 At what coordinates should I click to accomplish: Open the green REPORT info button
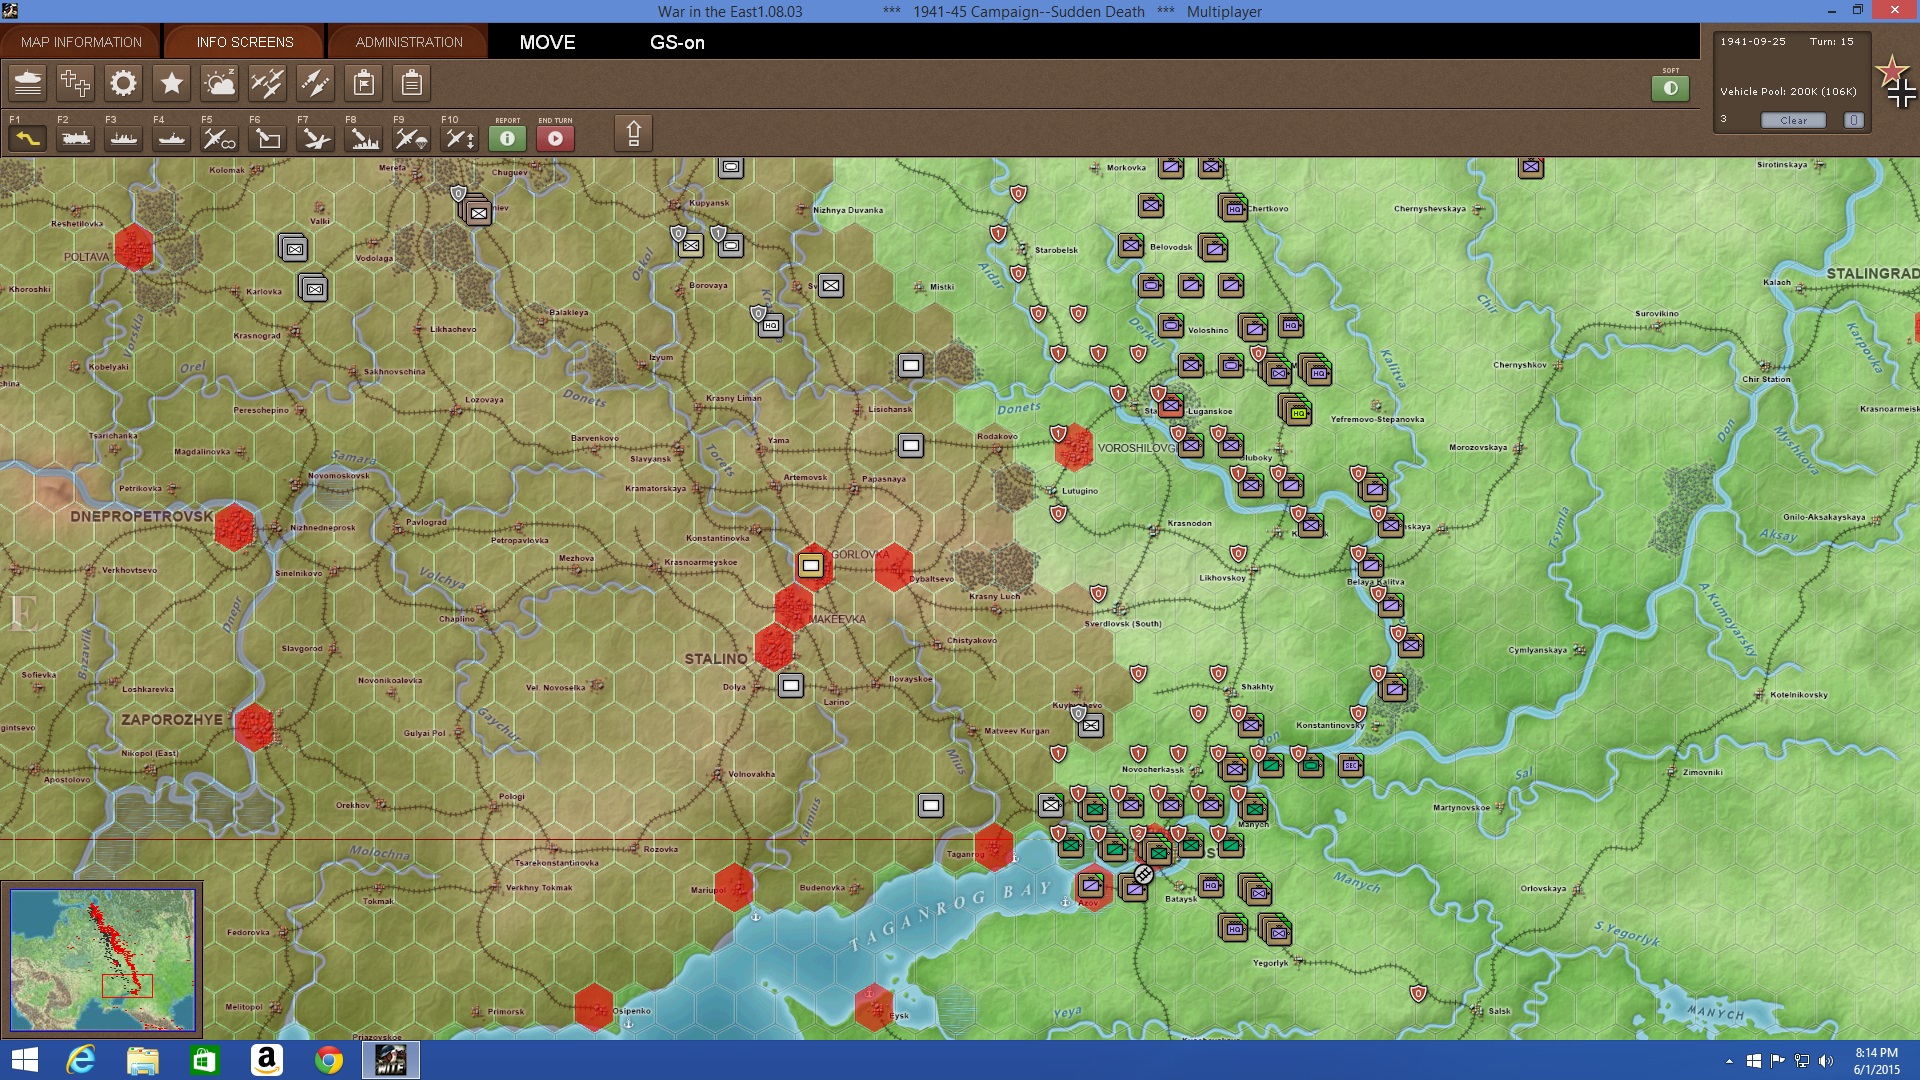[x=507, y=138]
